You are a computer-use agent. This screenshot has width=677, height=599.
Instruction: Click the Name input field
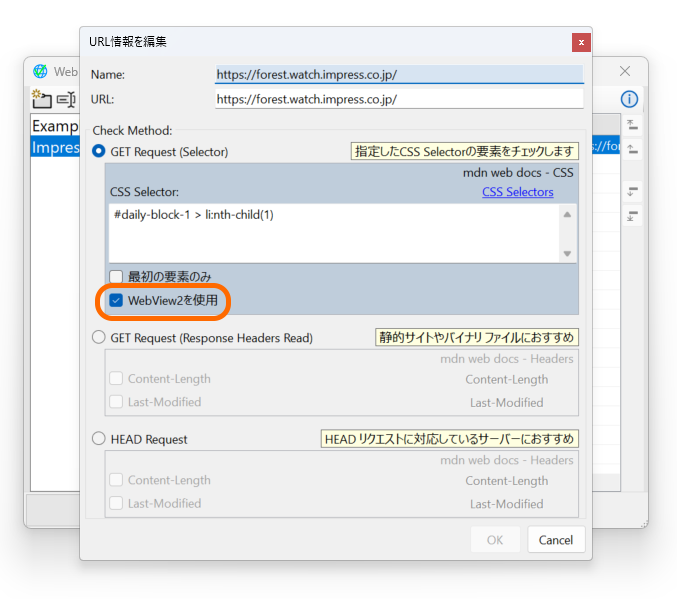tap(399, 74)
